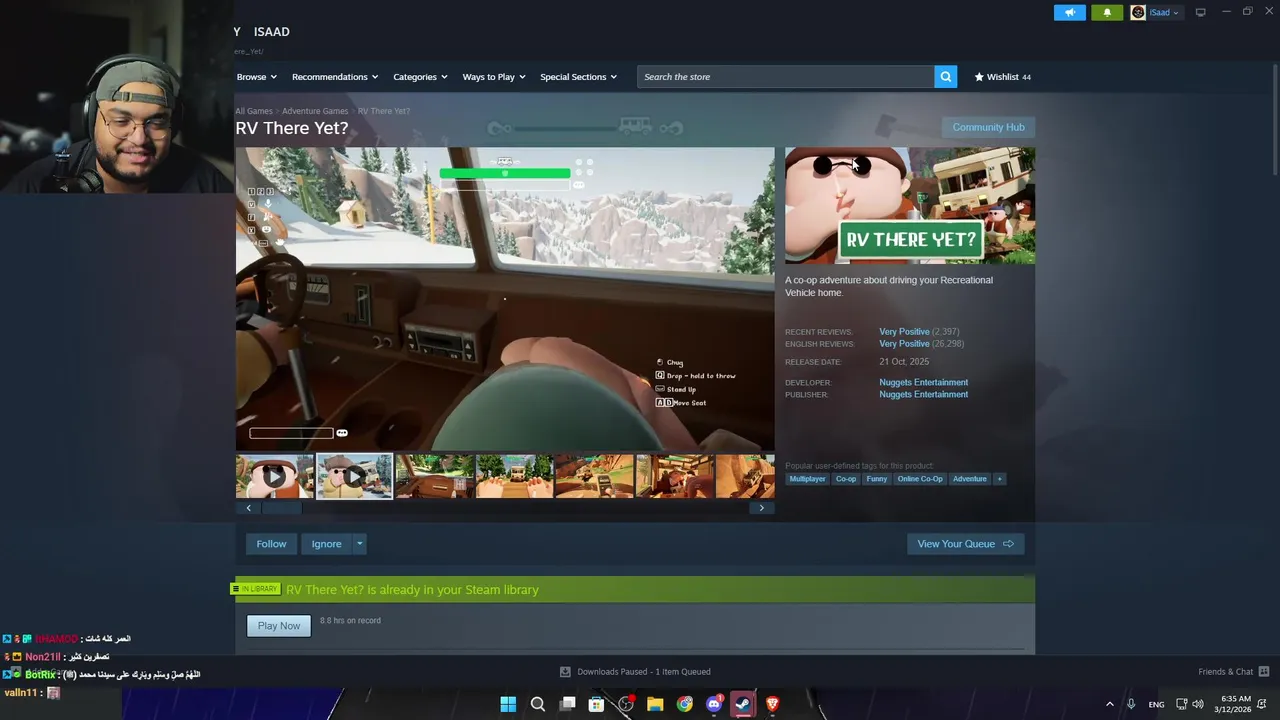Expand the Browse store menu
This screenshot has height=720, width=1280.
(x=257, y=77)
